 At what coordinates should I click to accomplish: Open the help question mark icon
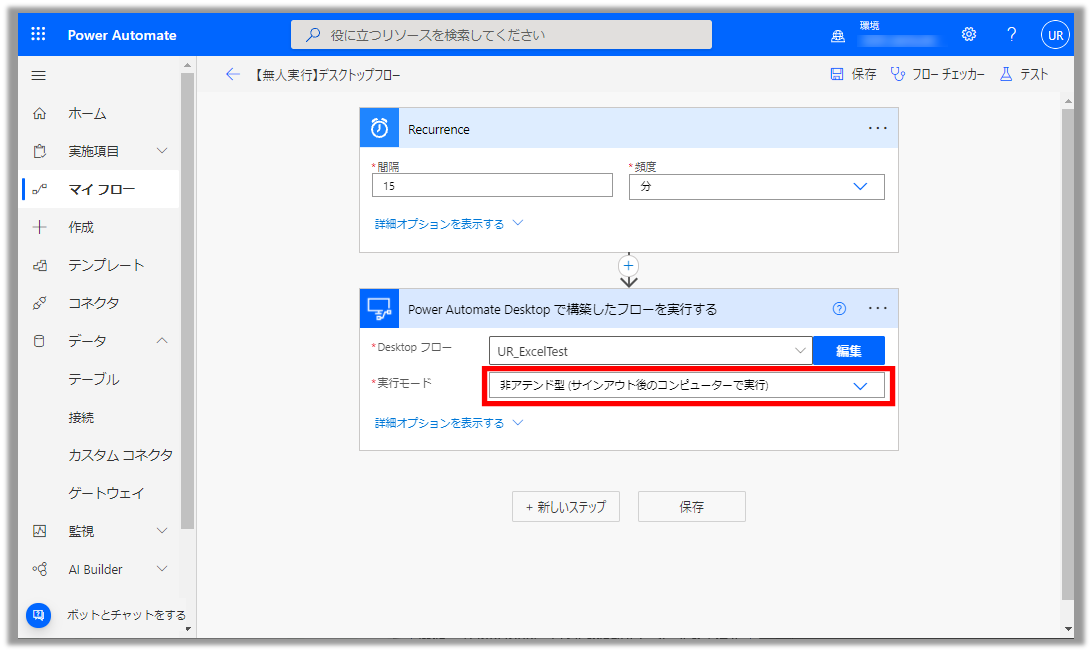pyautogui.click(x=1011, y=34)
